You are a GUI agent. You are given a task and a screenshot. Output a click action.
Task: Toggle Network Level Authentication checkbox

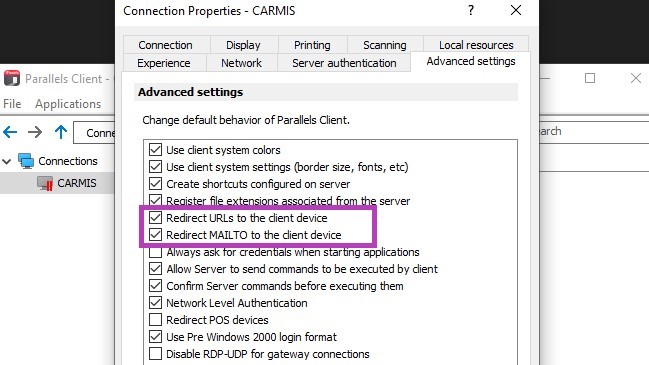click(155, 303)
